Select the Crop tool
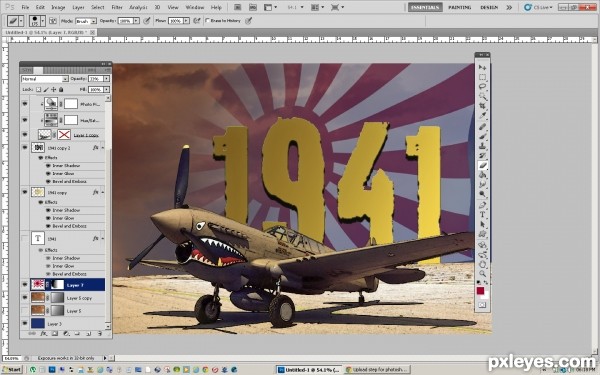The width and height of the screenshot is (600, 375). 483,106
